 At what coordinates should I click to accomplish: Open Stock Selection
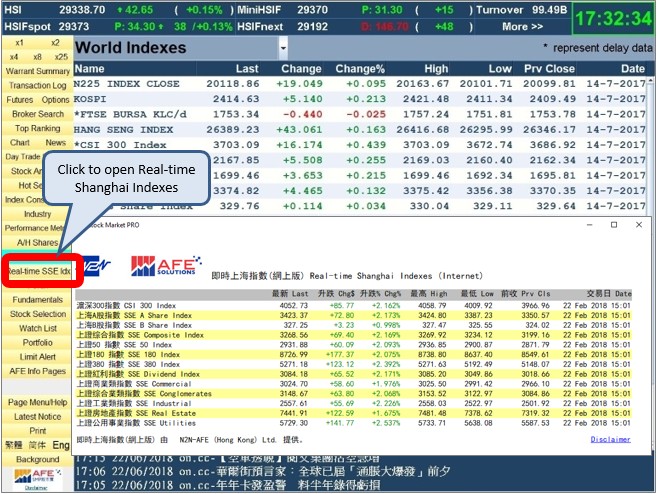[x=38, y=314]
